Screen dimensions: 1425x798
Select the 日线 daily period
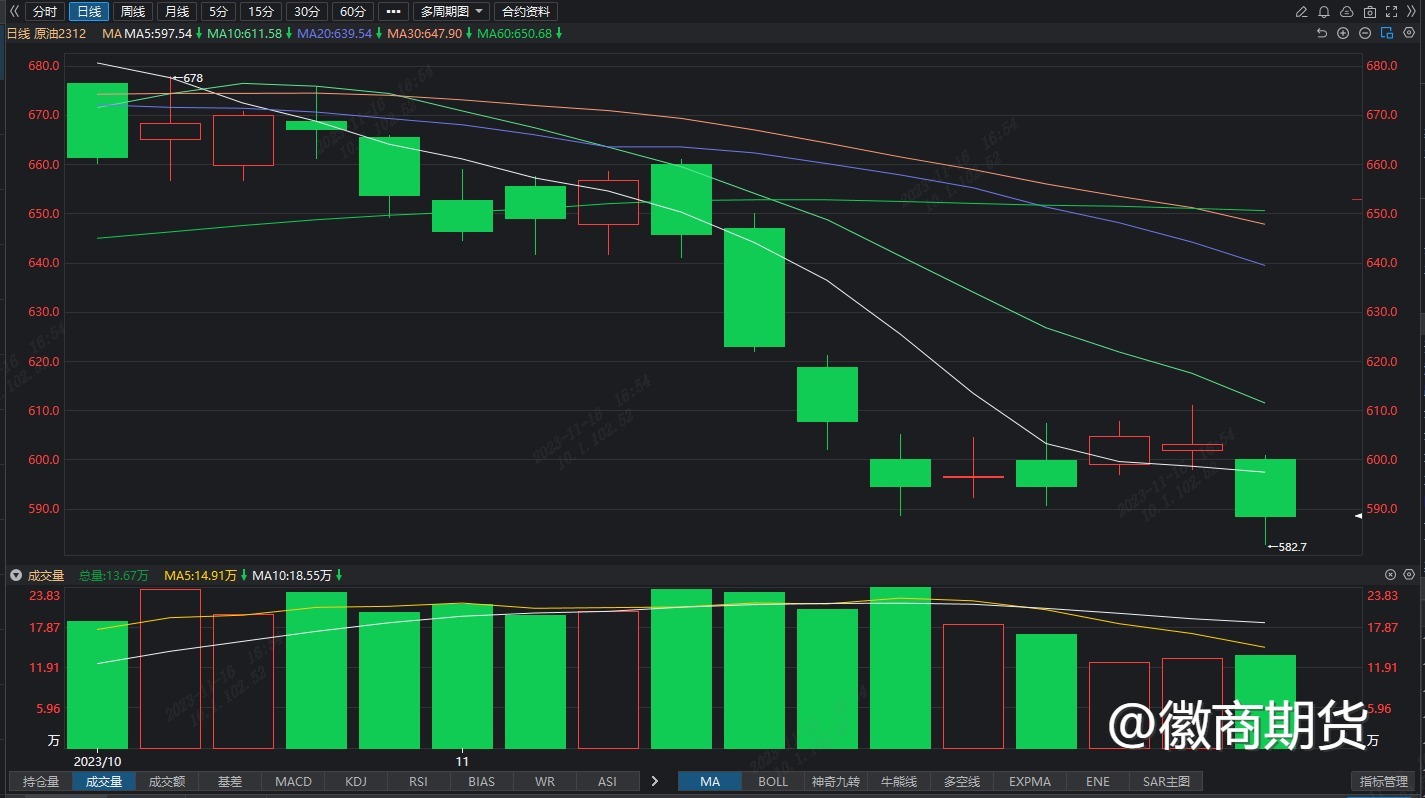(89, 12)
